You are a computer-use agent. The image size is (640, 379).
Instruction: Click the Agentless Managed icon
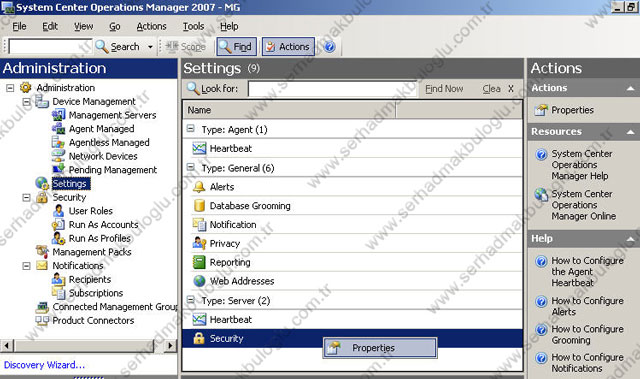coord(58,142)
